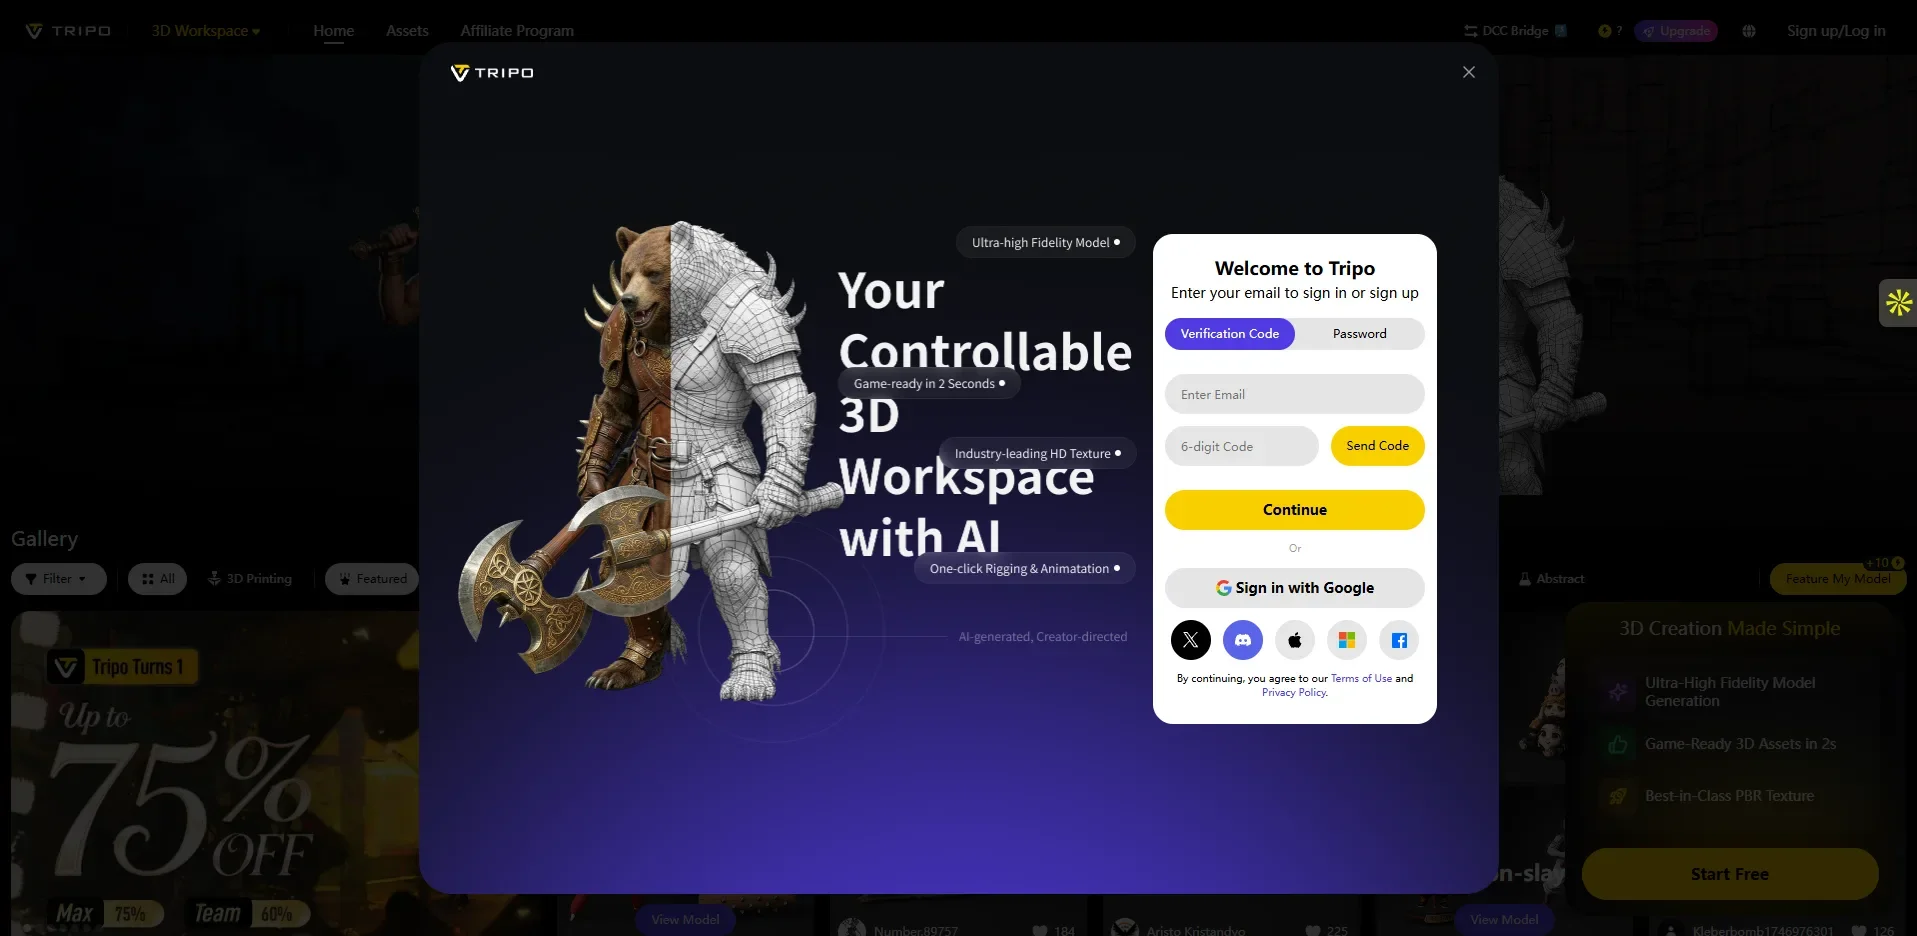Open the 75% OFF promo banner
The image size is (1917, 936).
pyautogui.click(x=215, y=774)
